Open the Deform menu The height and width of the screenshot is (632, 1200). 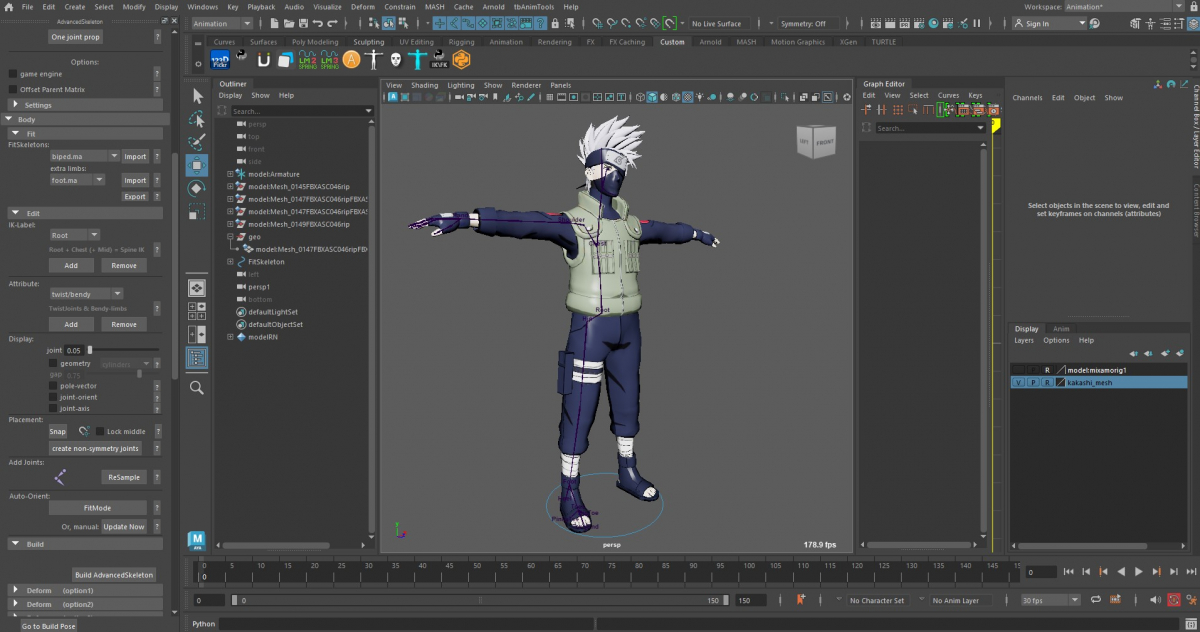(x=362, y=7)
